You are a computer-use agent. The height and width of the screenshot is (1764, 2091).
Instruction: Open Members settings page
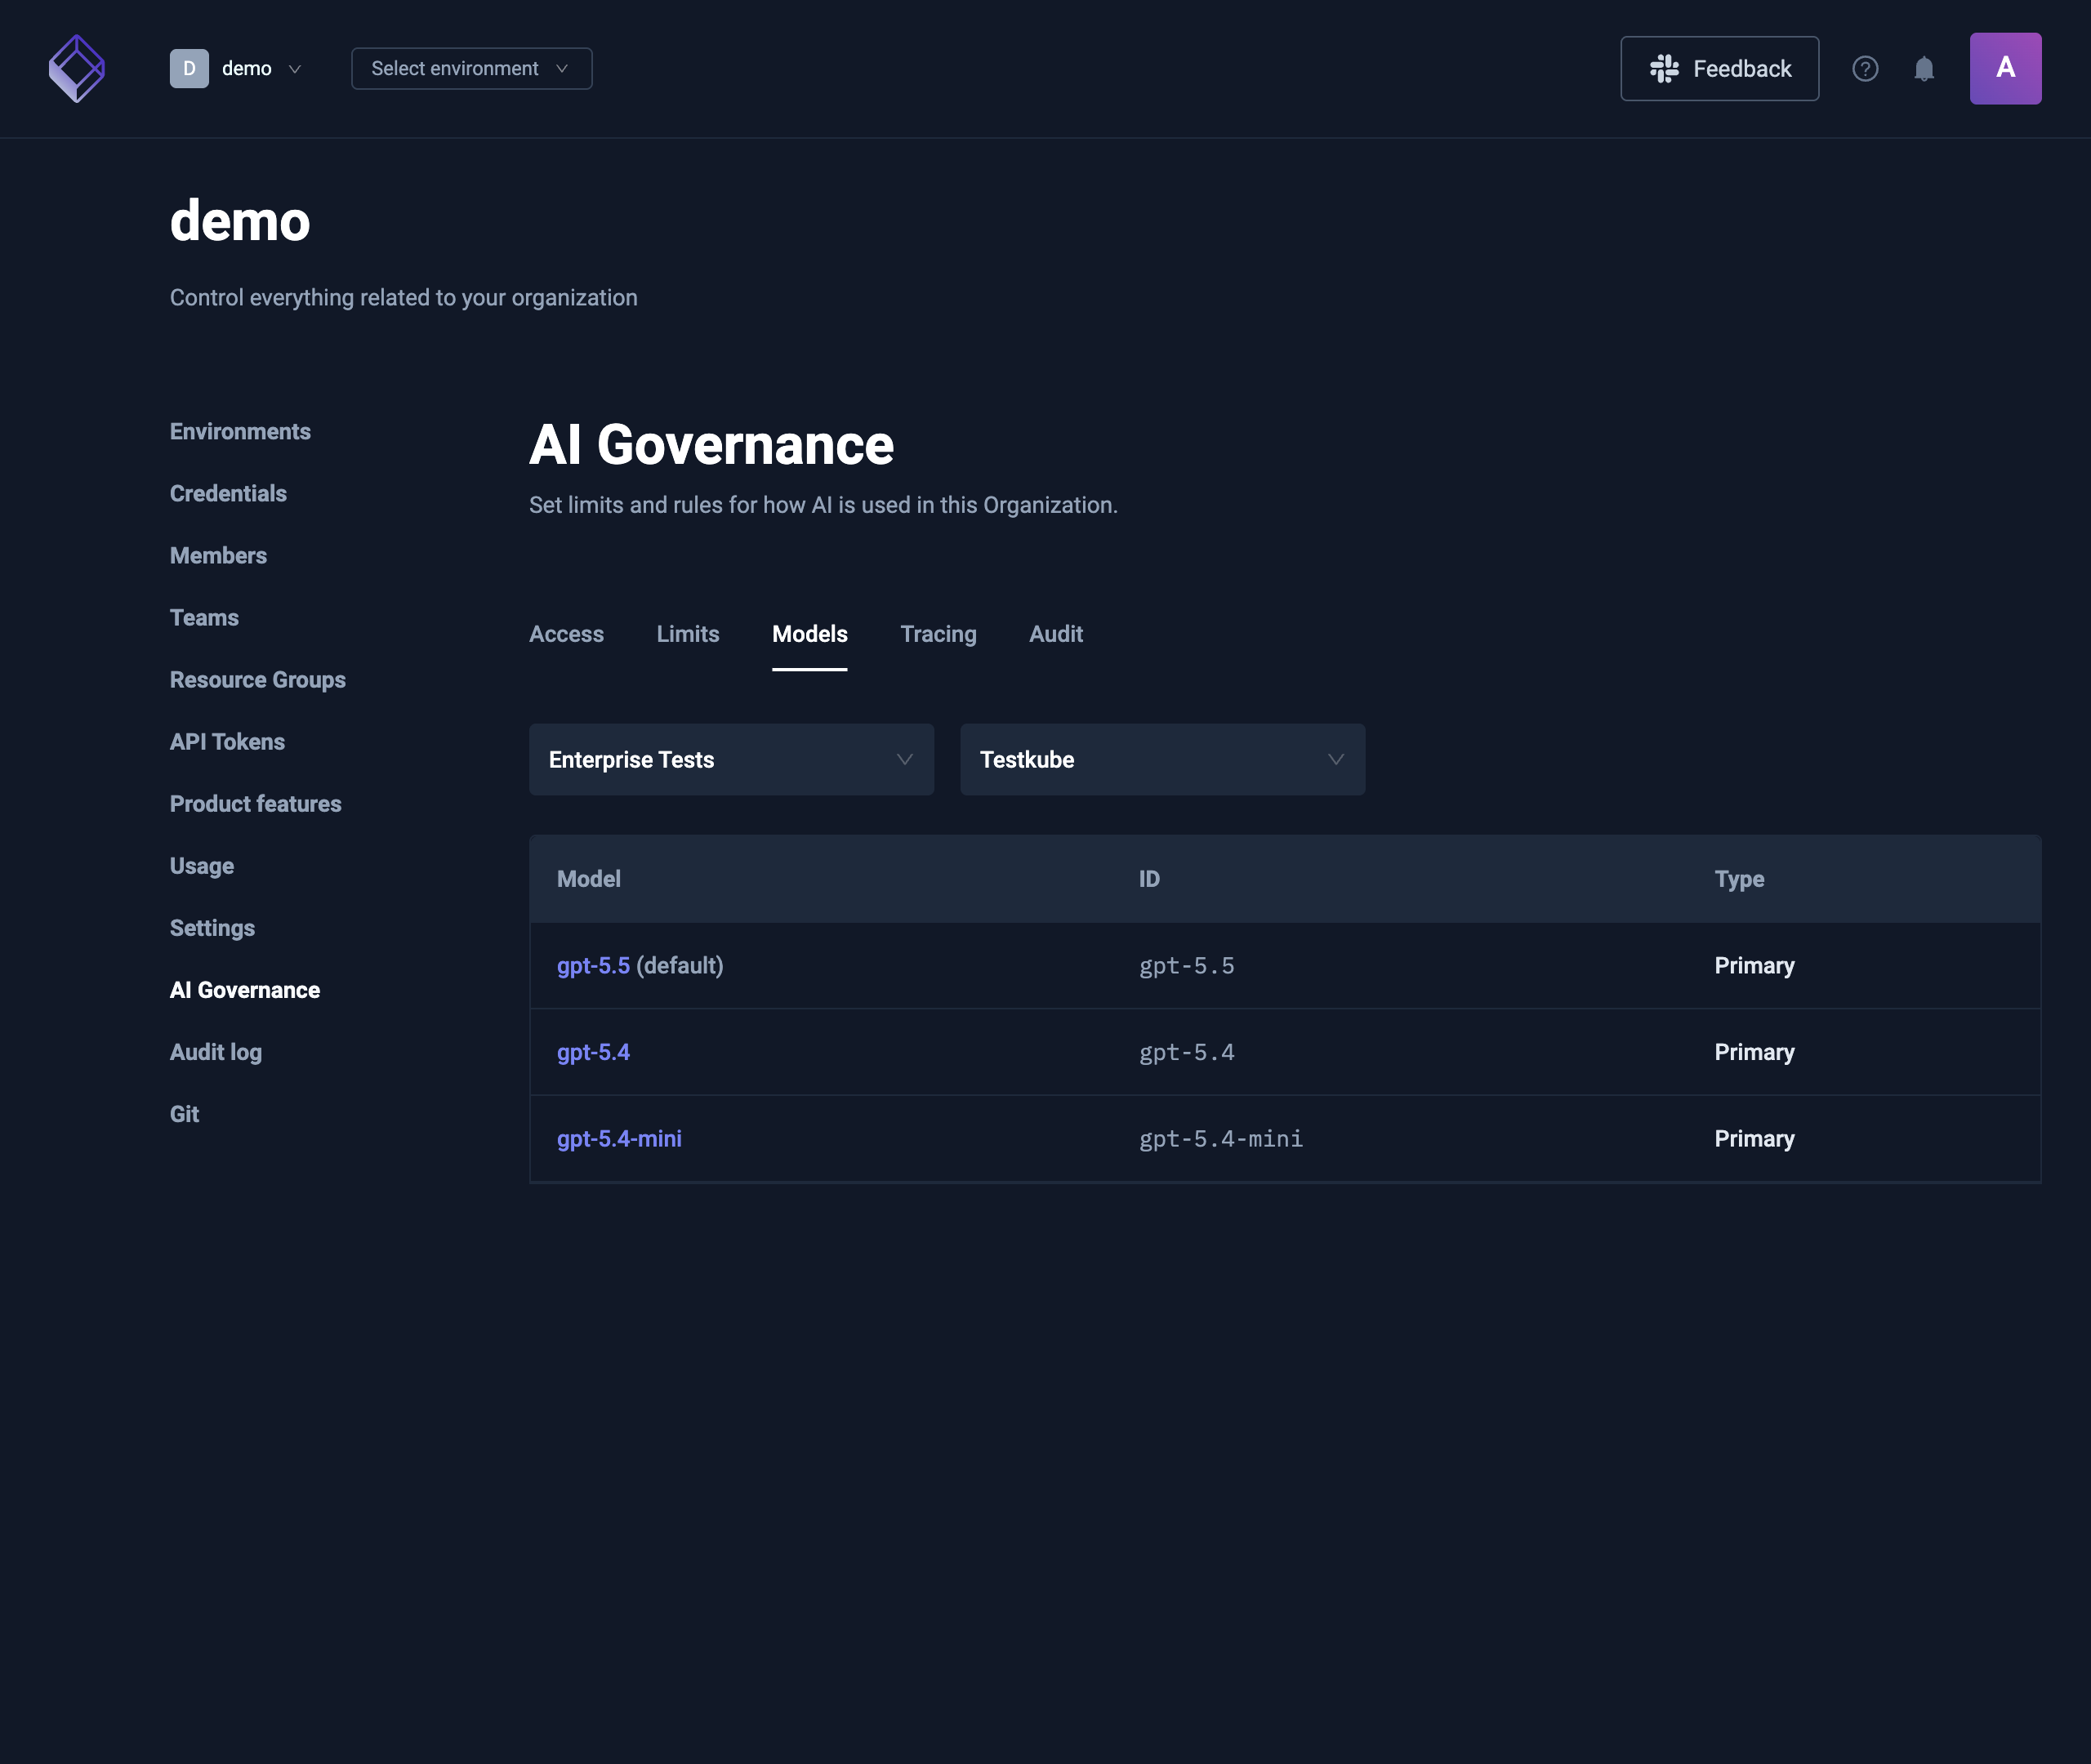(x=218, y=556)
